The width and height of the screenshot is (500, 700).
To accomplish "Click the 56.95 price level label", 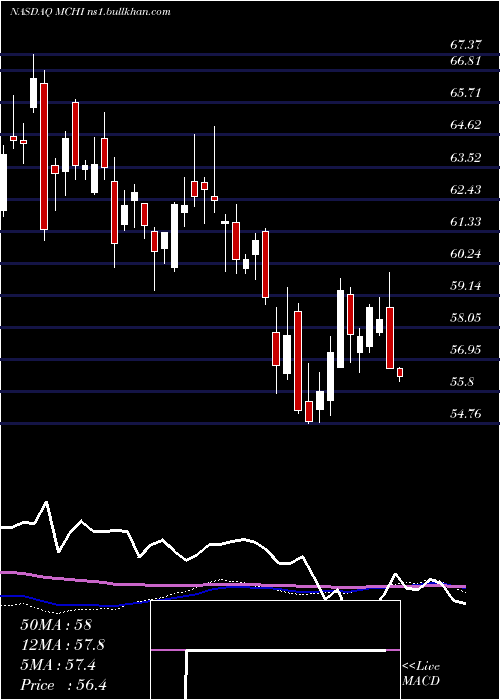I will coord(466,350).
